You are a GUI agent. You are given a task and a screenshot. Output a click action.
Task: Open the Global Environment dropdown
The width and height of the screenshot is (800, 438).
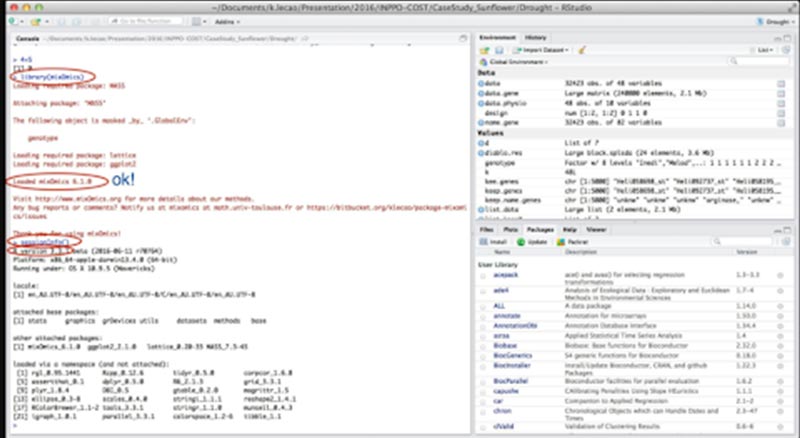click(514, 62)
